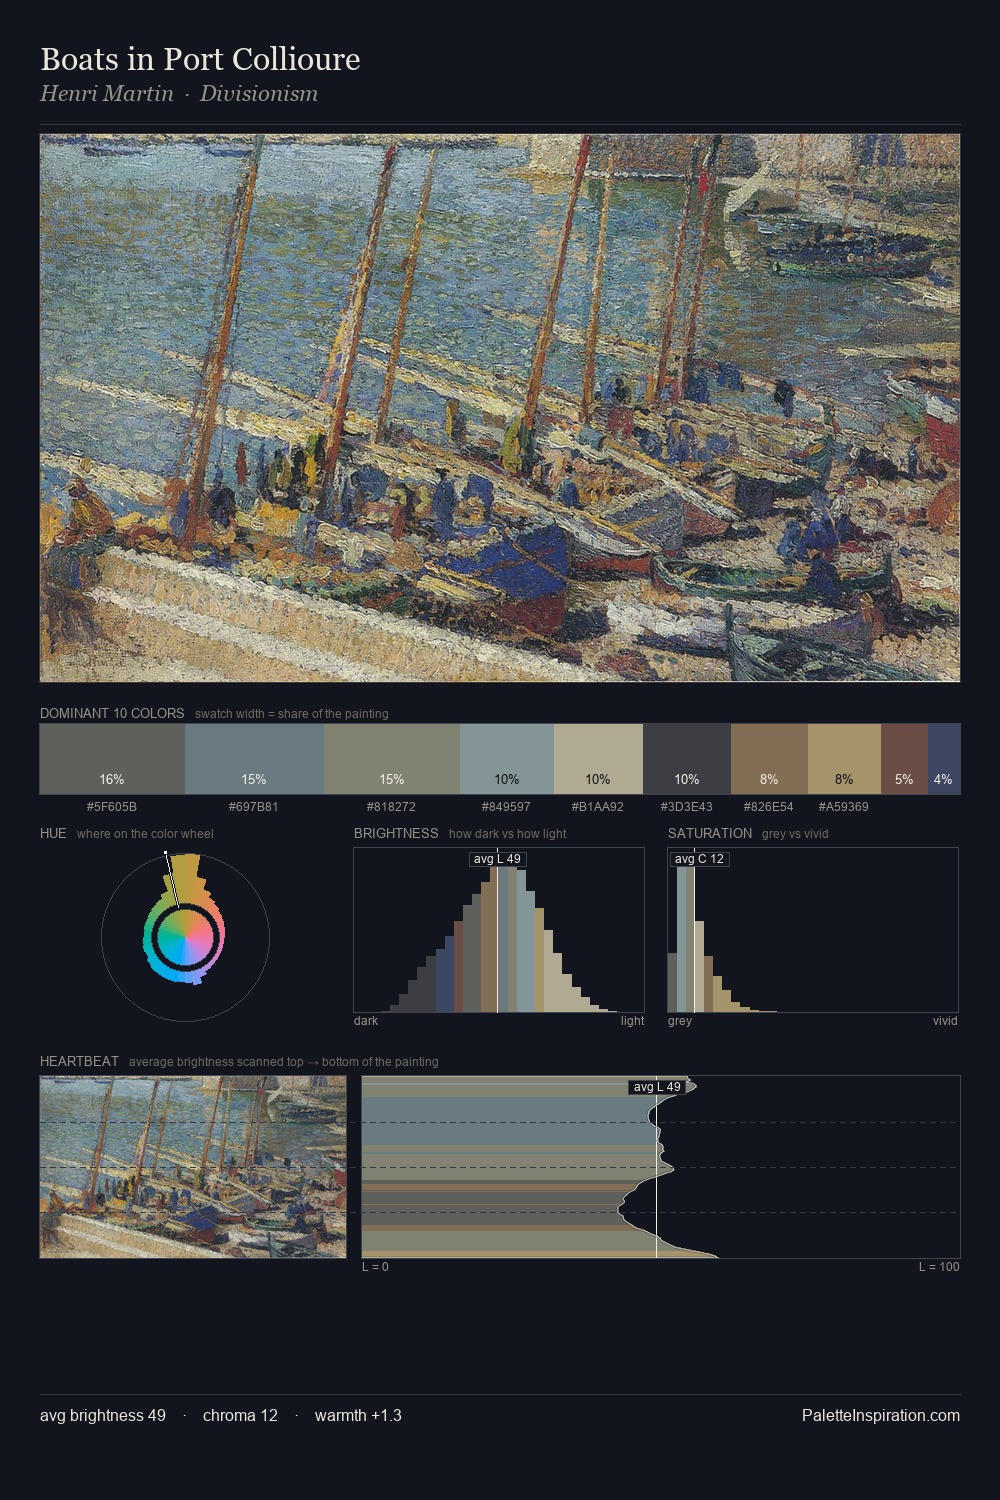Click the 'HEARTBEAT' section heading
The width and height of the screenshot is (1000, 1500).
(79, 1061)
